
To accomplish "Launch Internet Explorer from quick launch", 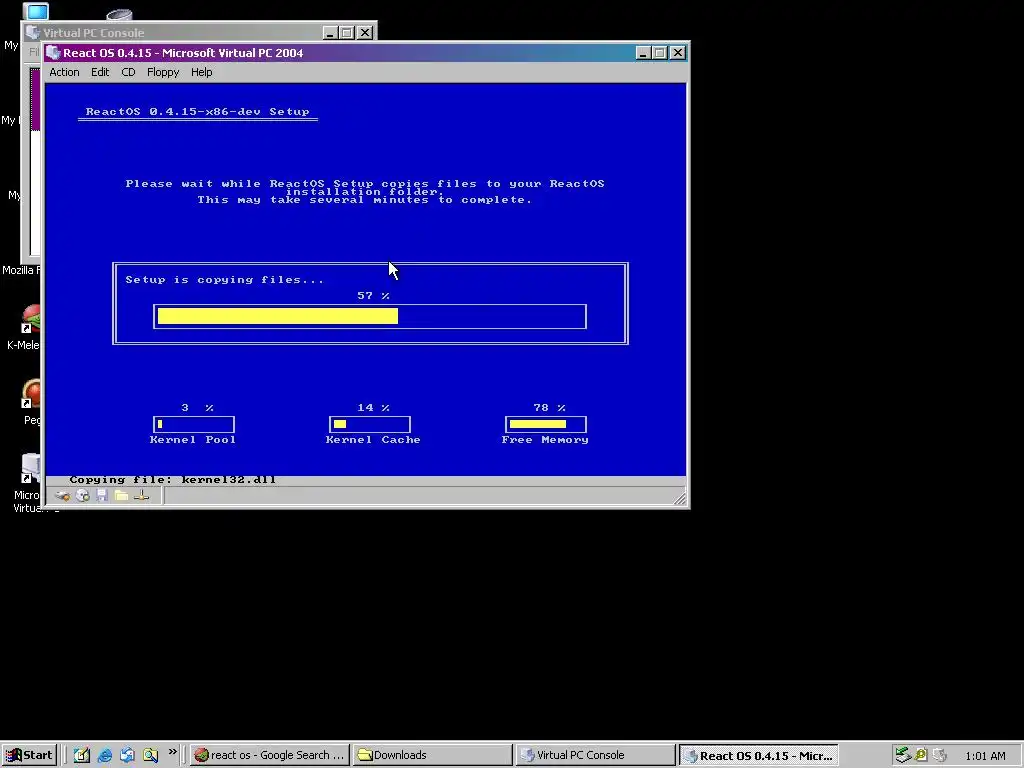I will point(104,755).
